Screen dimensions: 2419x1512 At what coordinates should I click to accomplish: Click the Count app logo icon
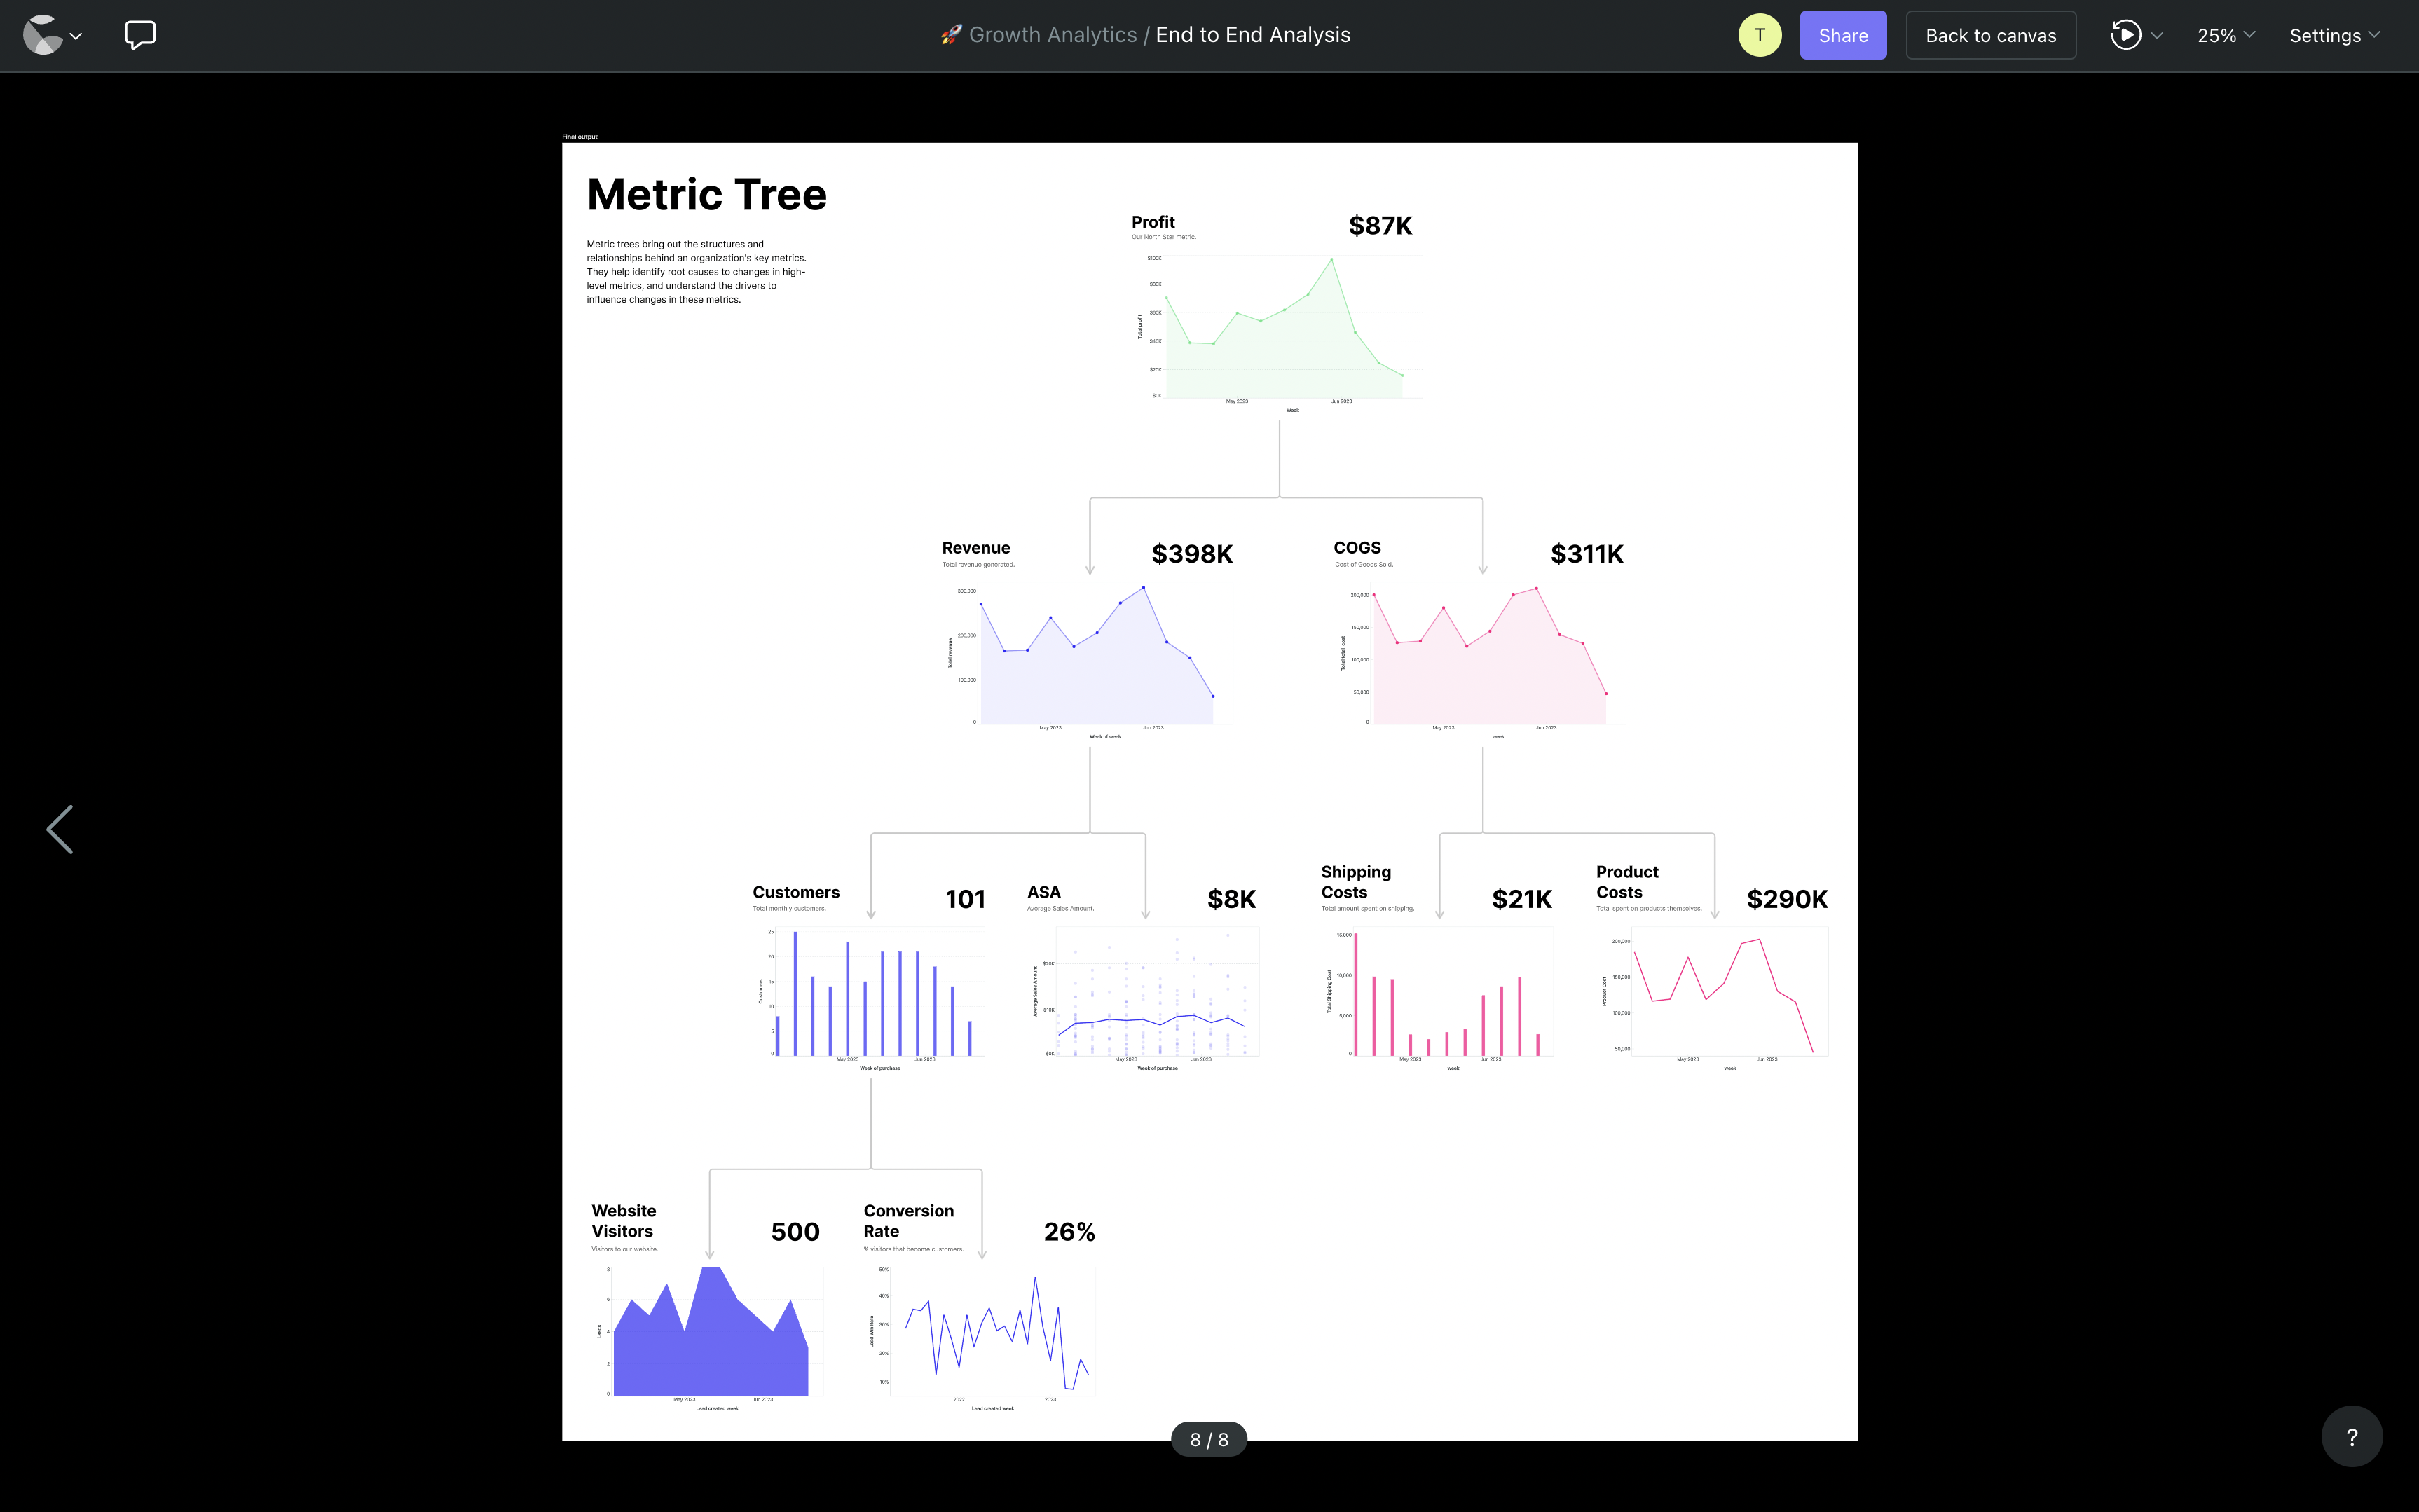(x=42, y=35)
